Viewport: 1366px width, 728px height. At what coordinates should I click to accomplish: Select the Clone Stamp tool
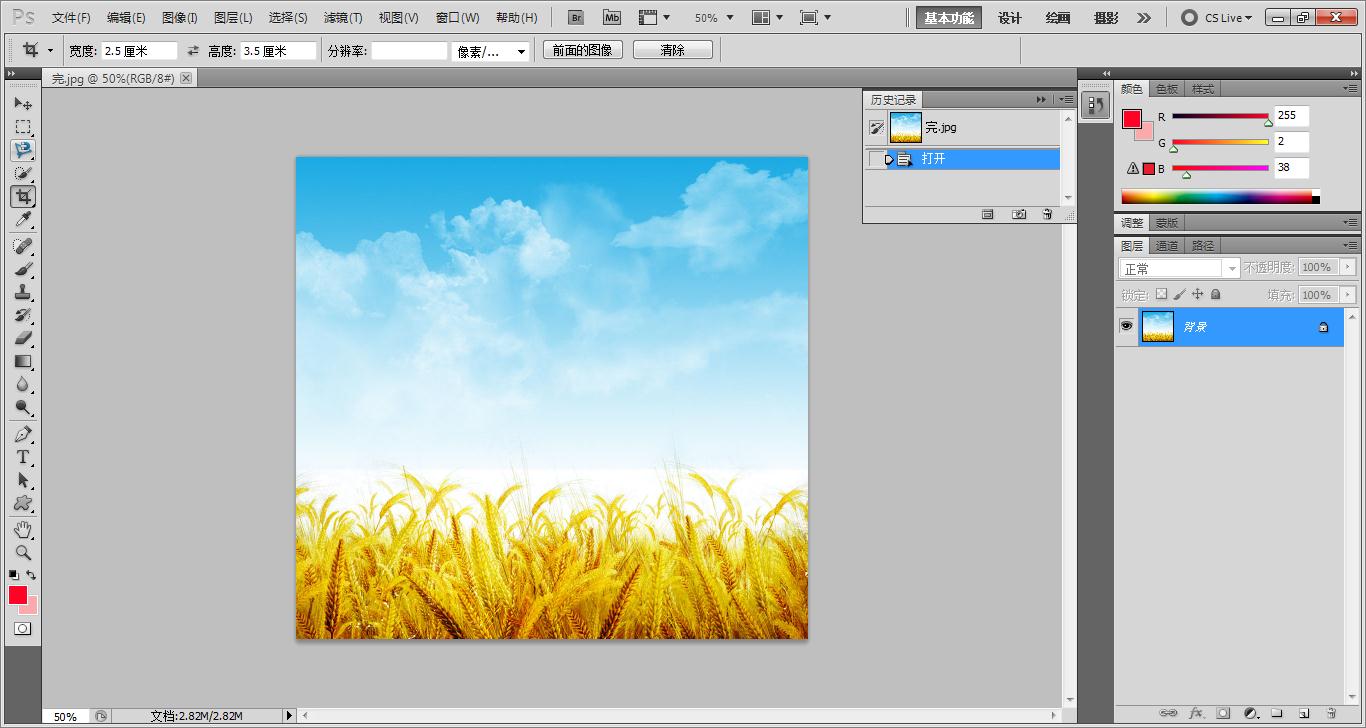point(23,292)
